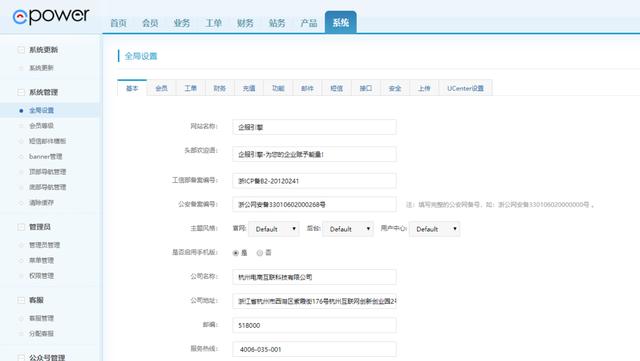Switch to the 财务 settings sub-tab
The width and height of the screenshot is (640, 361).
(220, 88)
